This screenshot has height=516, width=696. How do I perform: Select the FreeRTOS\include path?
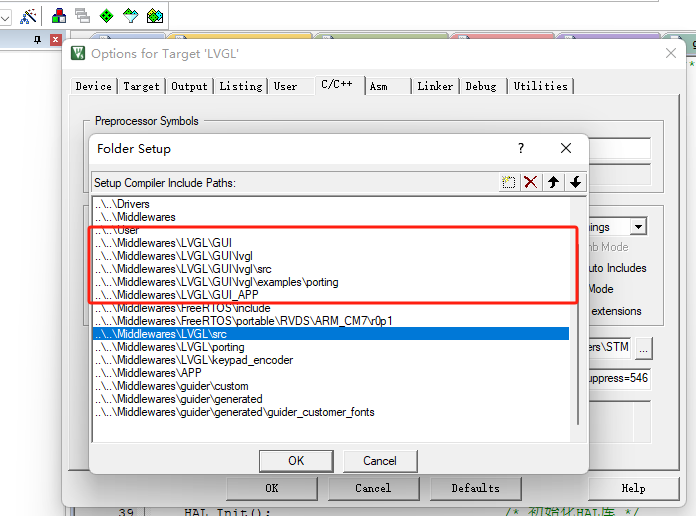pyautogui.click(x=331, y=308)
